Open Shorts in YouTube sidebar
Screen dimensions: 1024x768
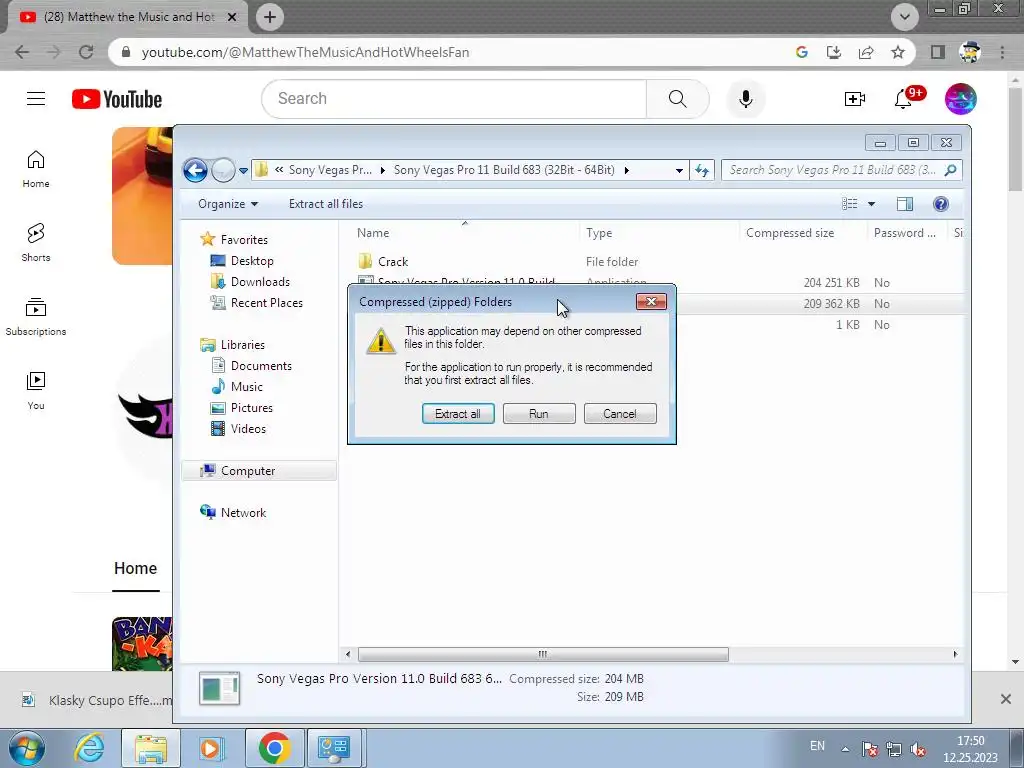click(36, 243)
